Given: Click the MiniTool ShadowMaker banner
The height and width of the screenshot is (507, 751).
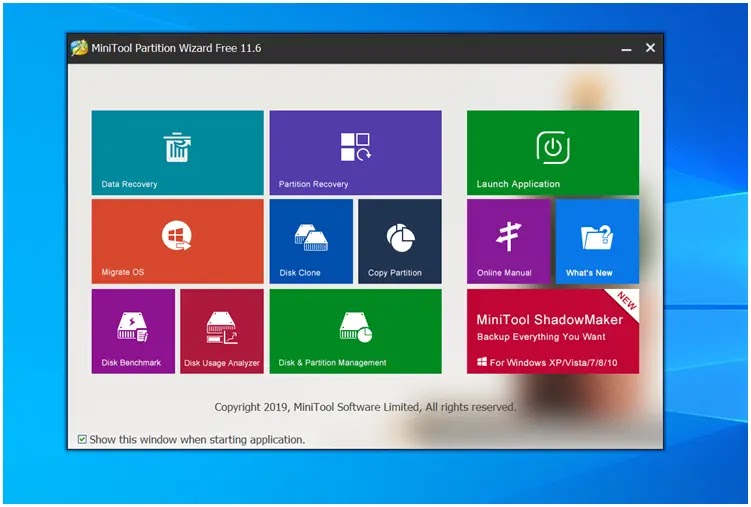Looking at the screenshot, I should (x=553, y=331).
